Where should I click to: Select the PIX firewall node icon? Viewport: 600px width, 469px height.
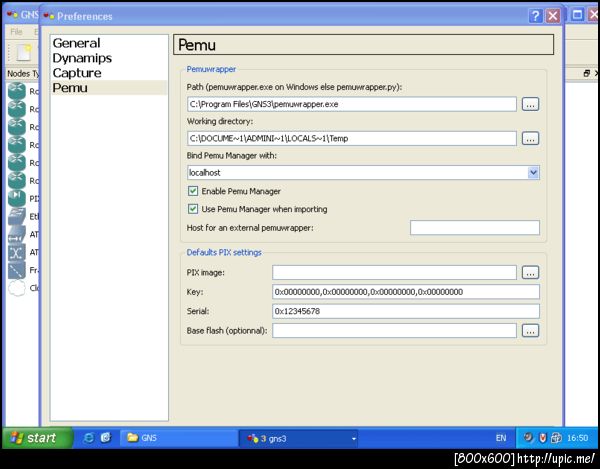16,198
